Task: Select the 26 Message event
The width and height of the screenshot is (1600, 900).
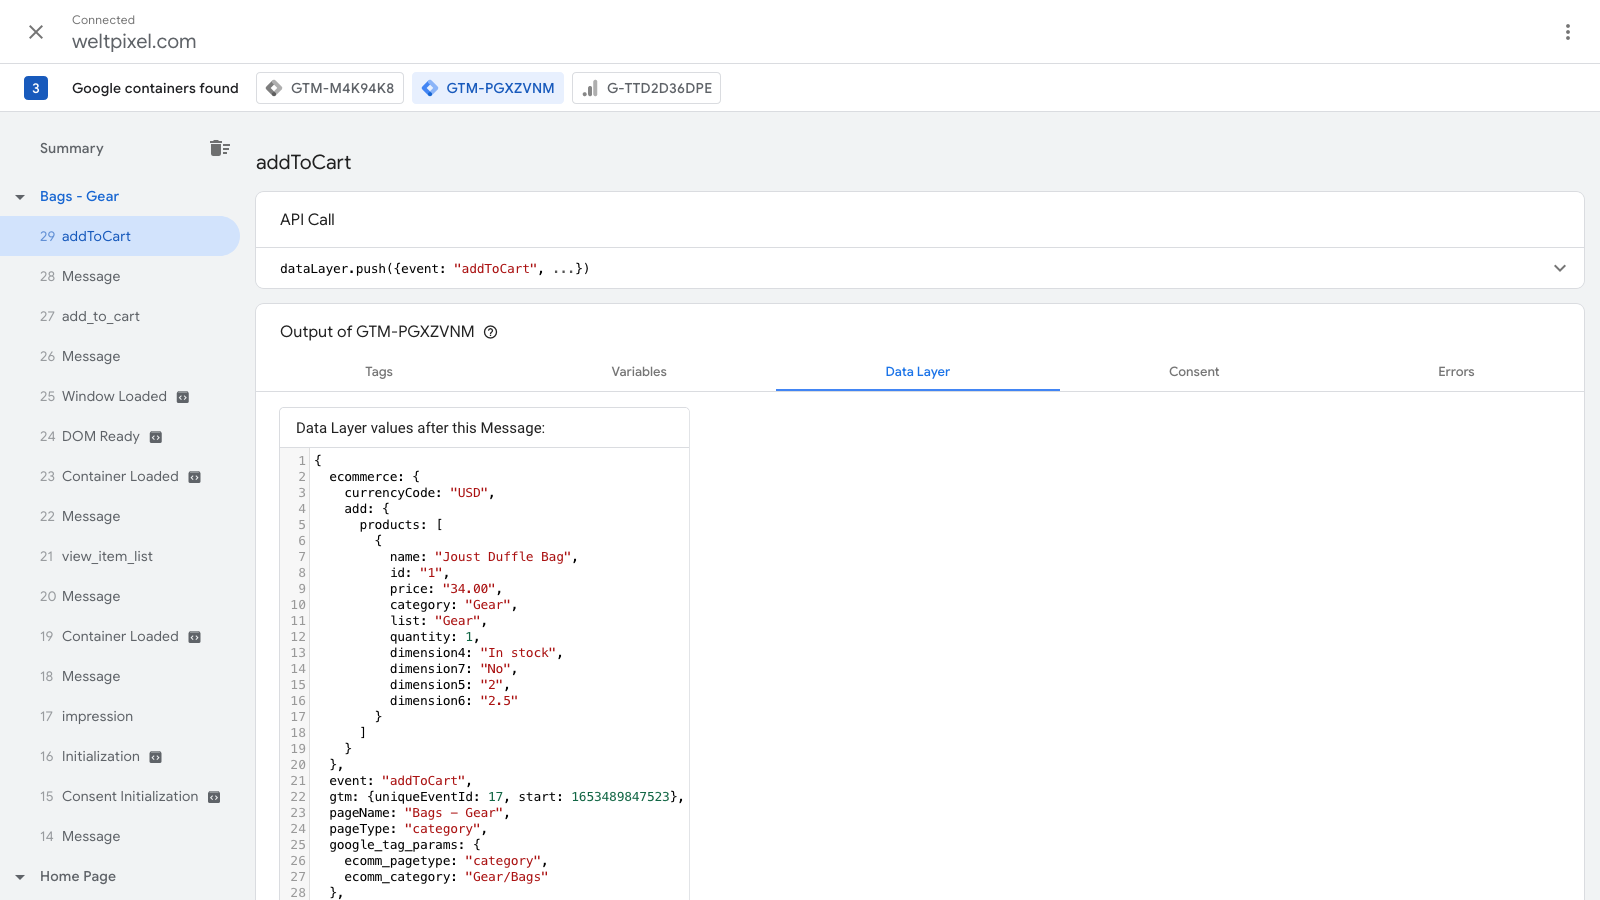Action: [120, 356]
